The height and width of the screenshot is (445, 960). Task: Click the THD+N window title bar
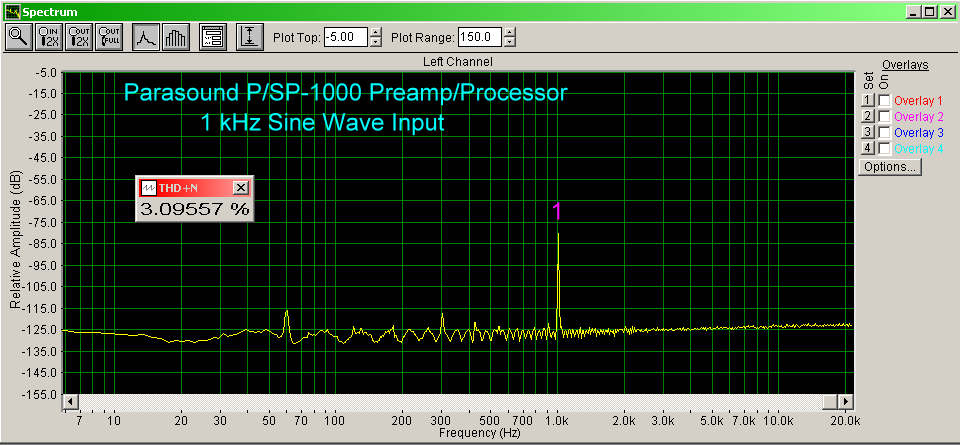(194, 187)
